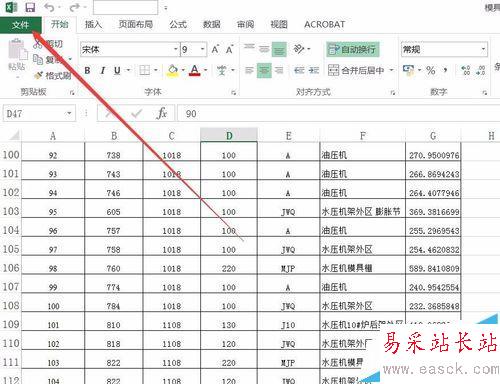This screenshot has width=500, height=384.
Task: Open the 文件 File tab
Action: click(x=21, y=25)
